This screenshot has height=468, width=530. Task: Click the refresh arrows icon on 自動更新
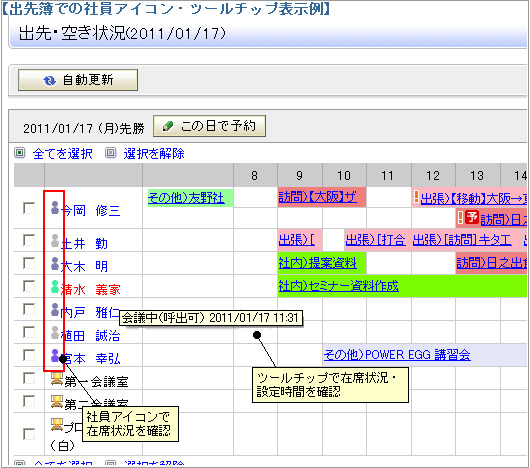tap(49, 80)
